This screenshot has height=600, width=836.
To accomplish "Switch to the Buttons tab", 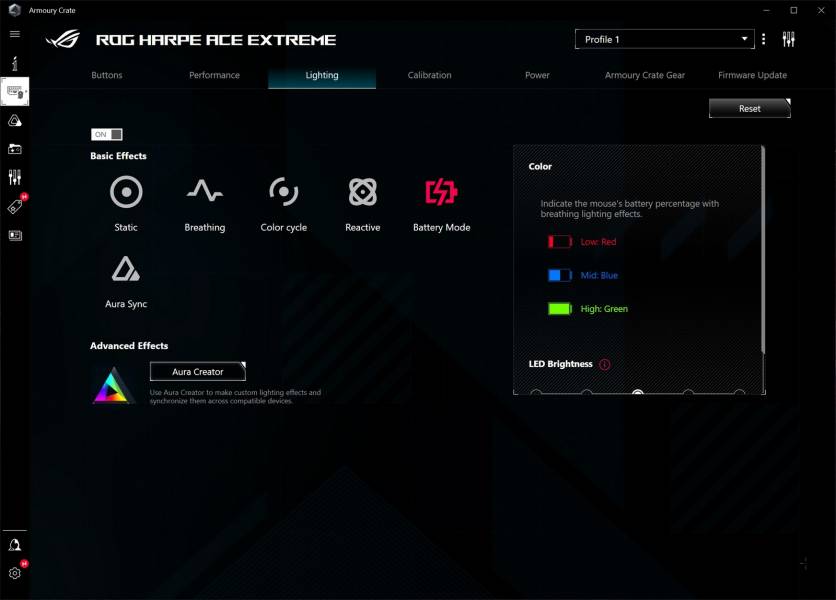I will click(107, 75).
